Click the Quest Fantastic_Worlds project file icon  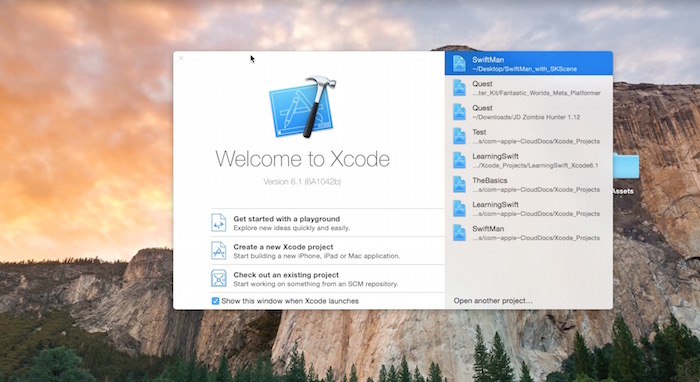(459, 87)
